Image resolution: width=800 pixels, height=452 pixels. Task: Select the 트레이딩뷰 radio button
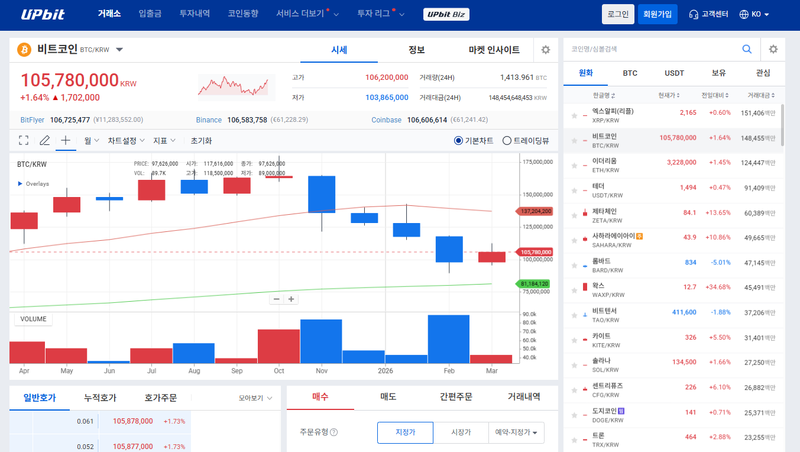(507, 141)
